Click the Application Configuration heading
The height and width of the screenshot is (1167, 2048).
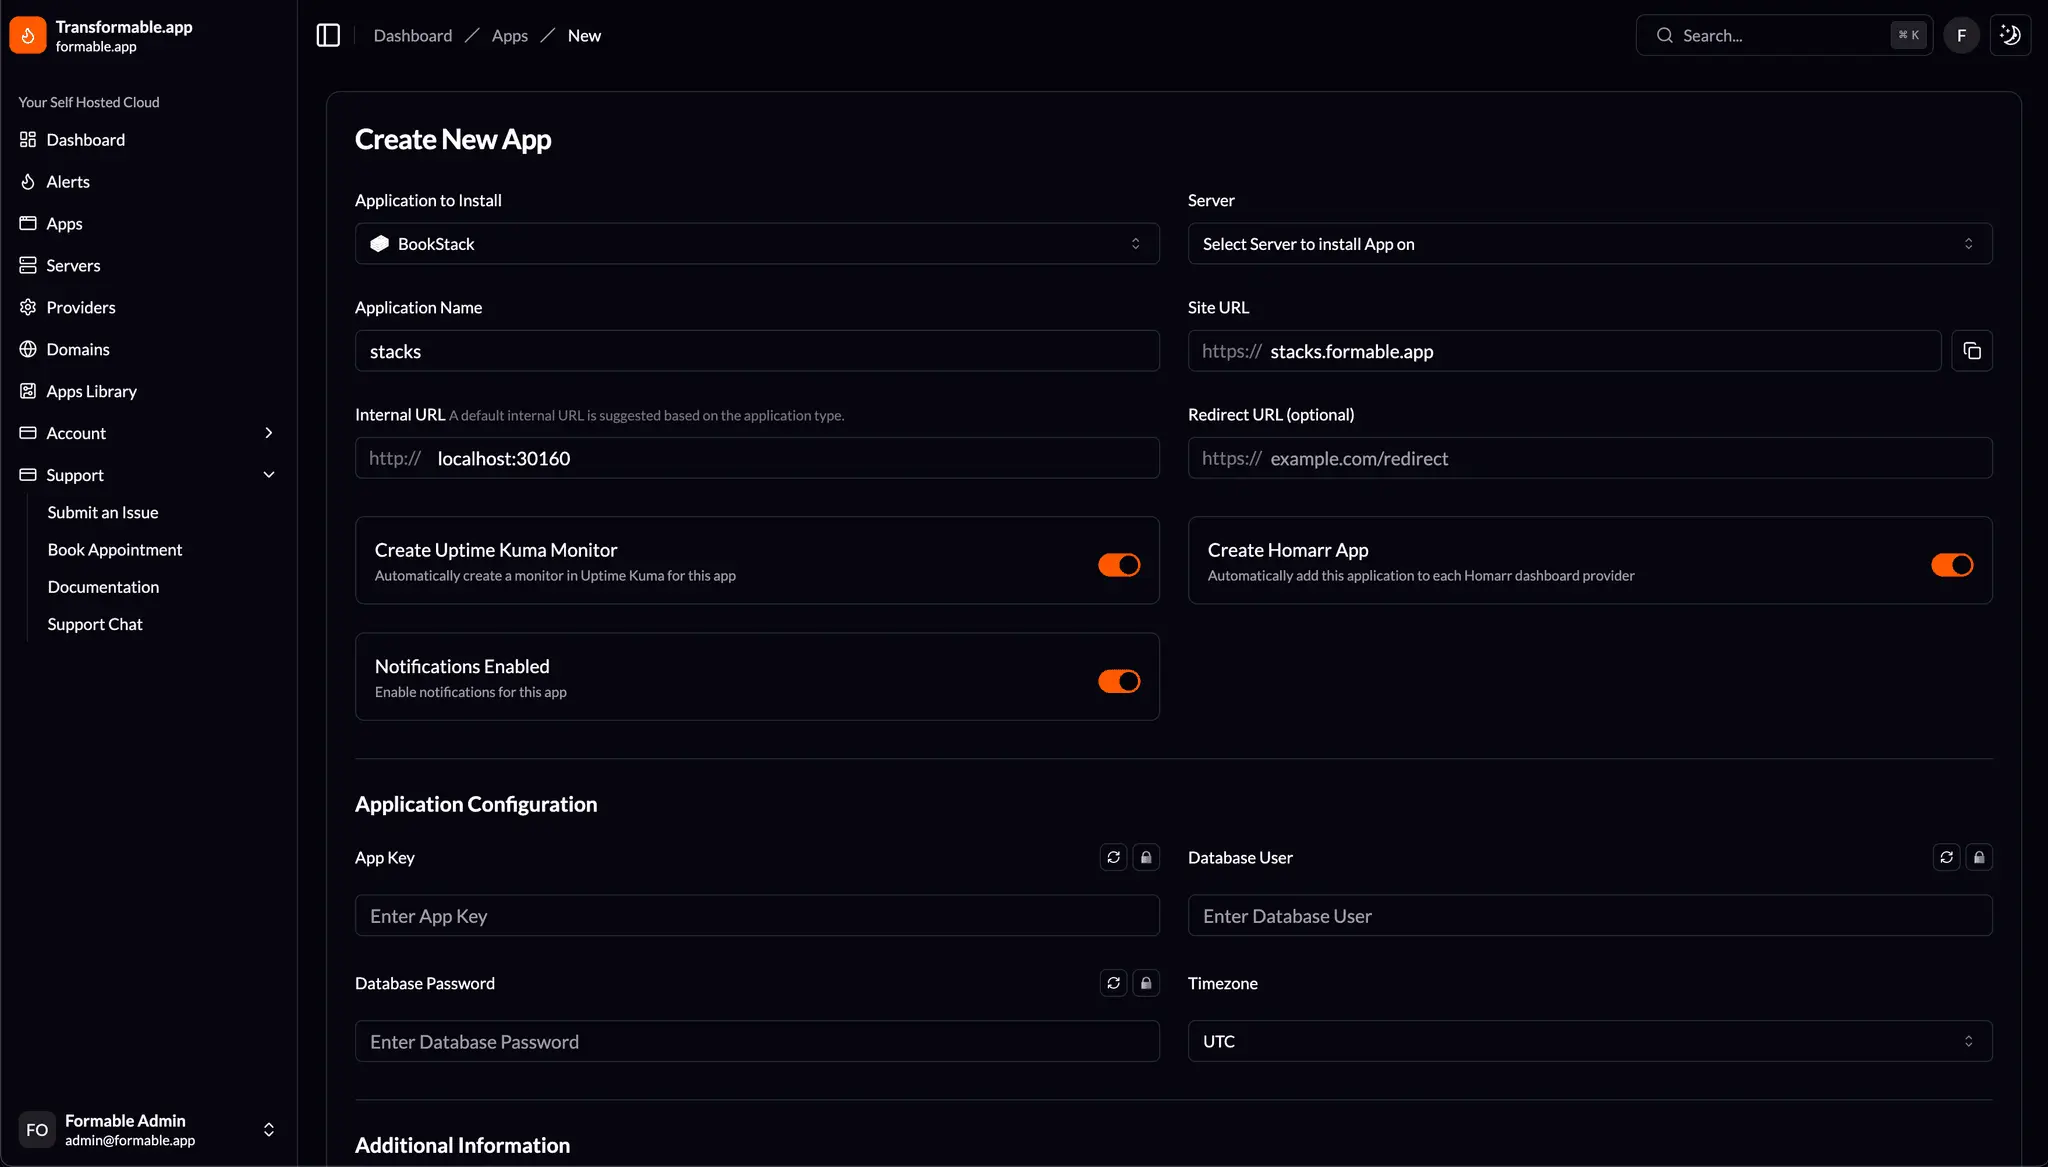pyautogui.click(x=476, y=804)
